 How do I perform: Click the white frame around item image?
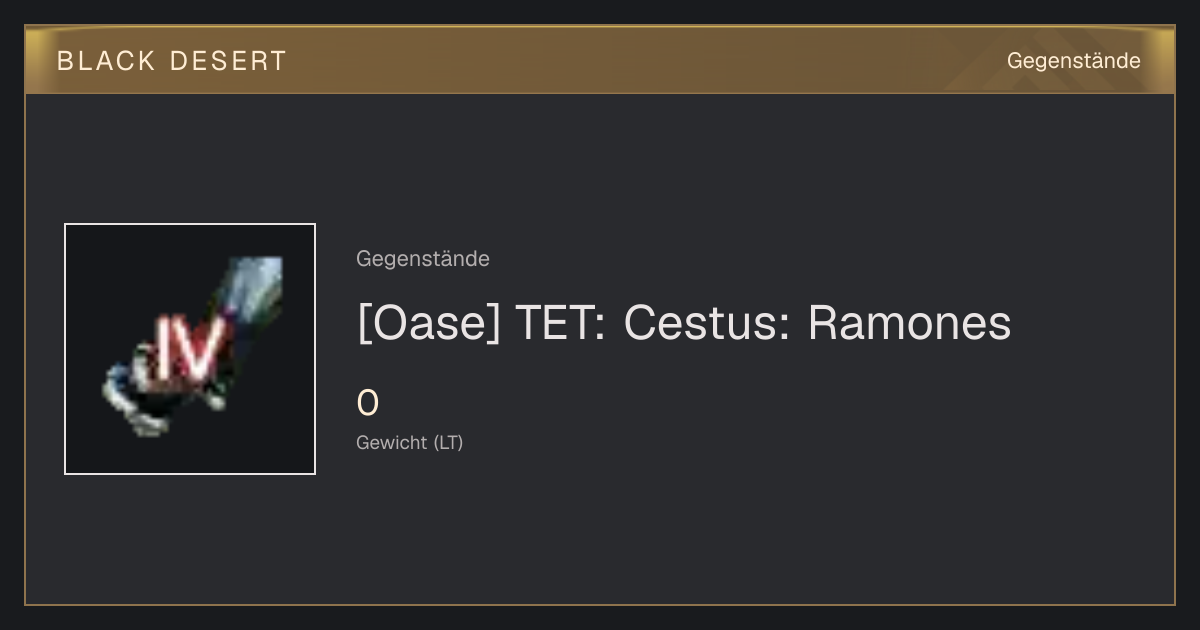pyautogui.click(x=190, y=349)
